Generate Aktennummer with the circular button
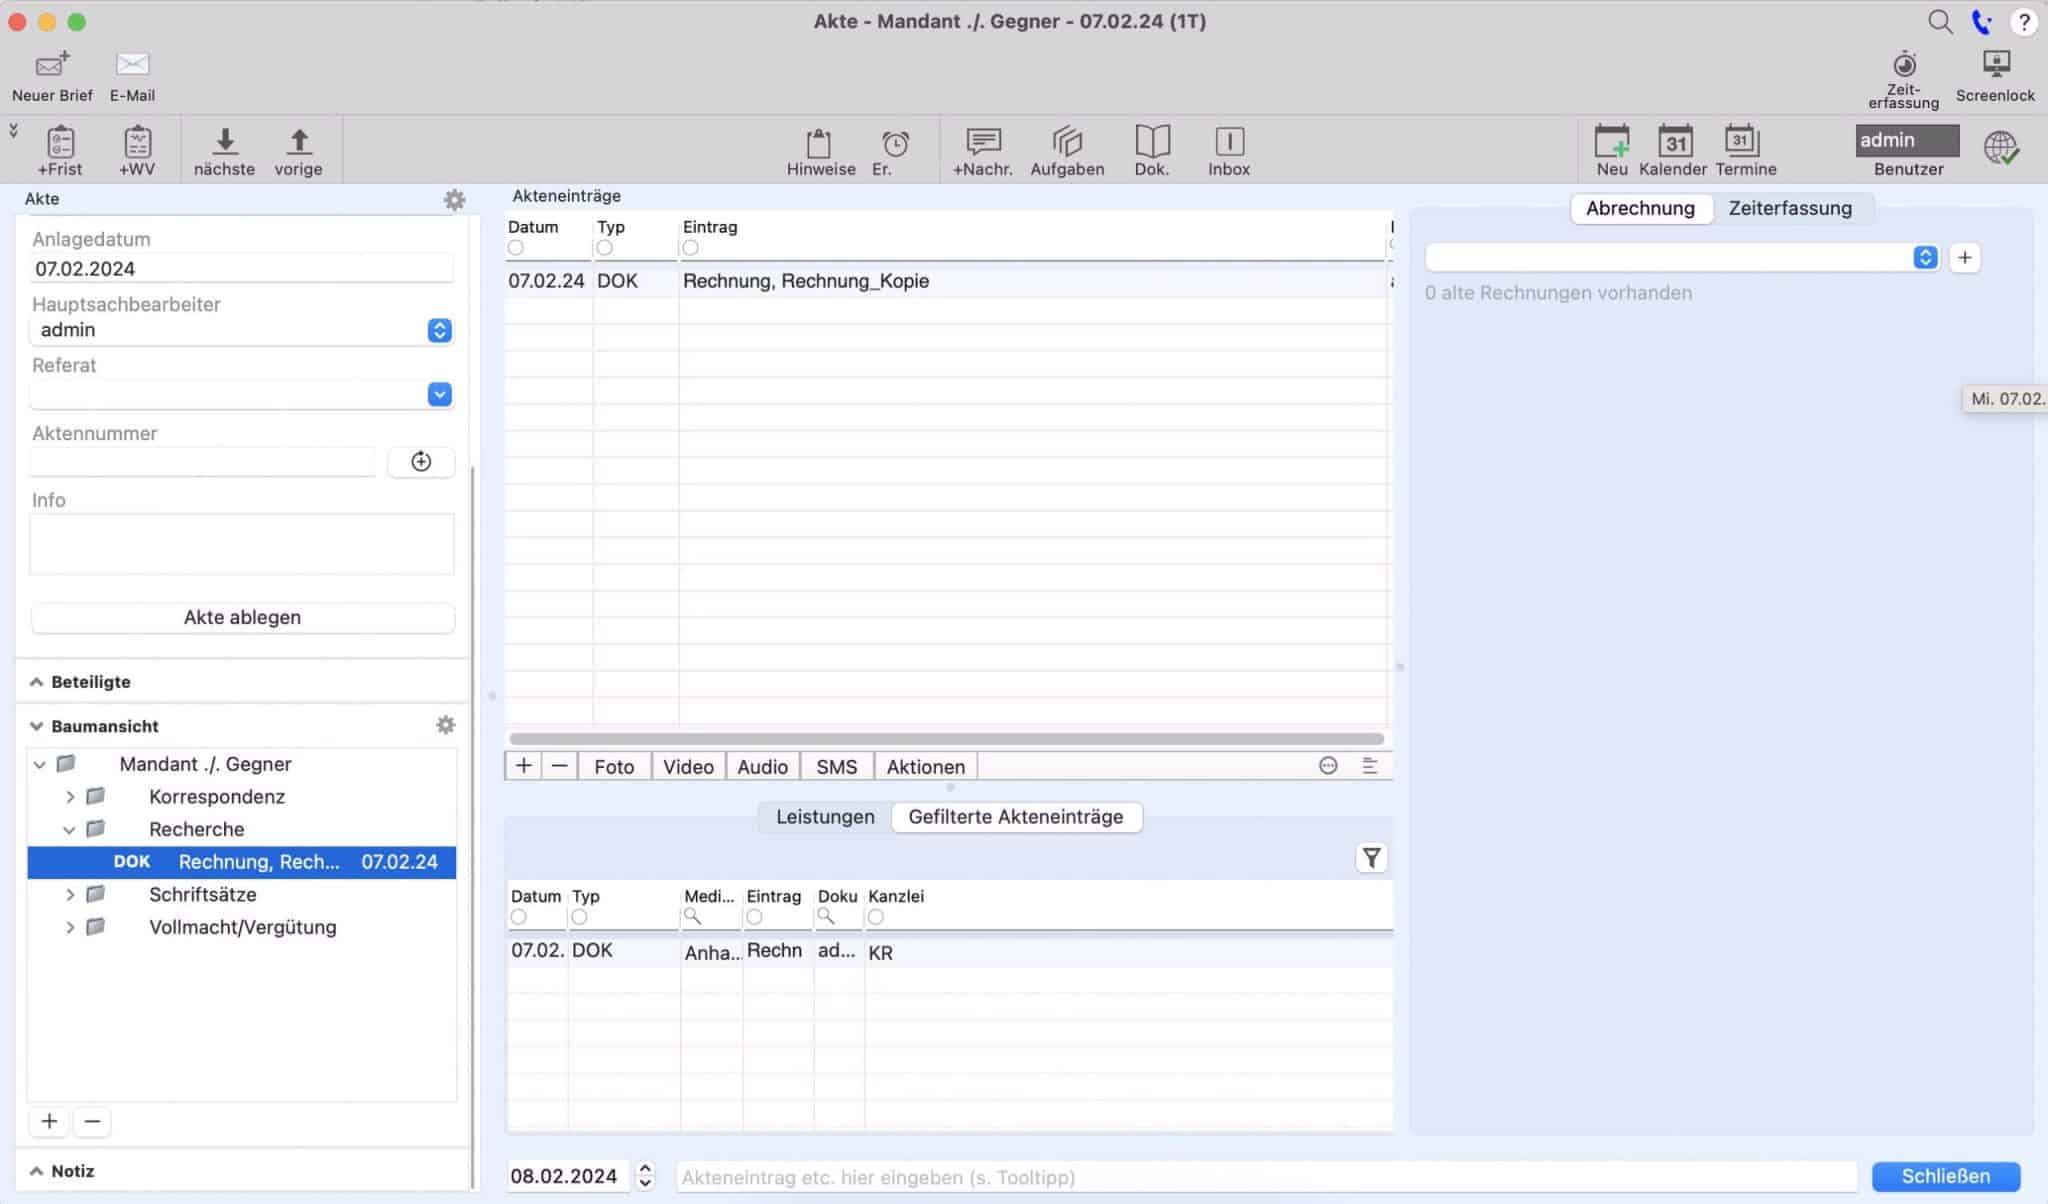2048x1204 pixels. click(x=421, y=461)
